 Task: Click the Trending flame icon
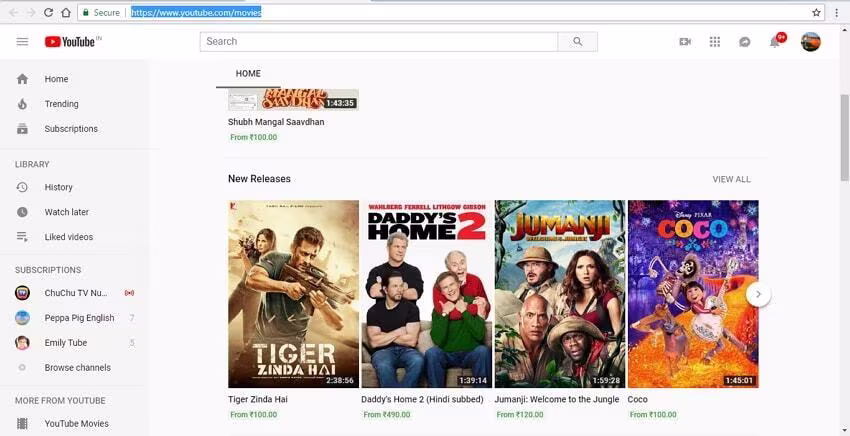[22, 104]
